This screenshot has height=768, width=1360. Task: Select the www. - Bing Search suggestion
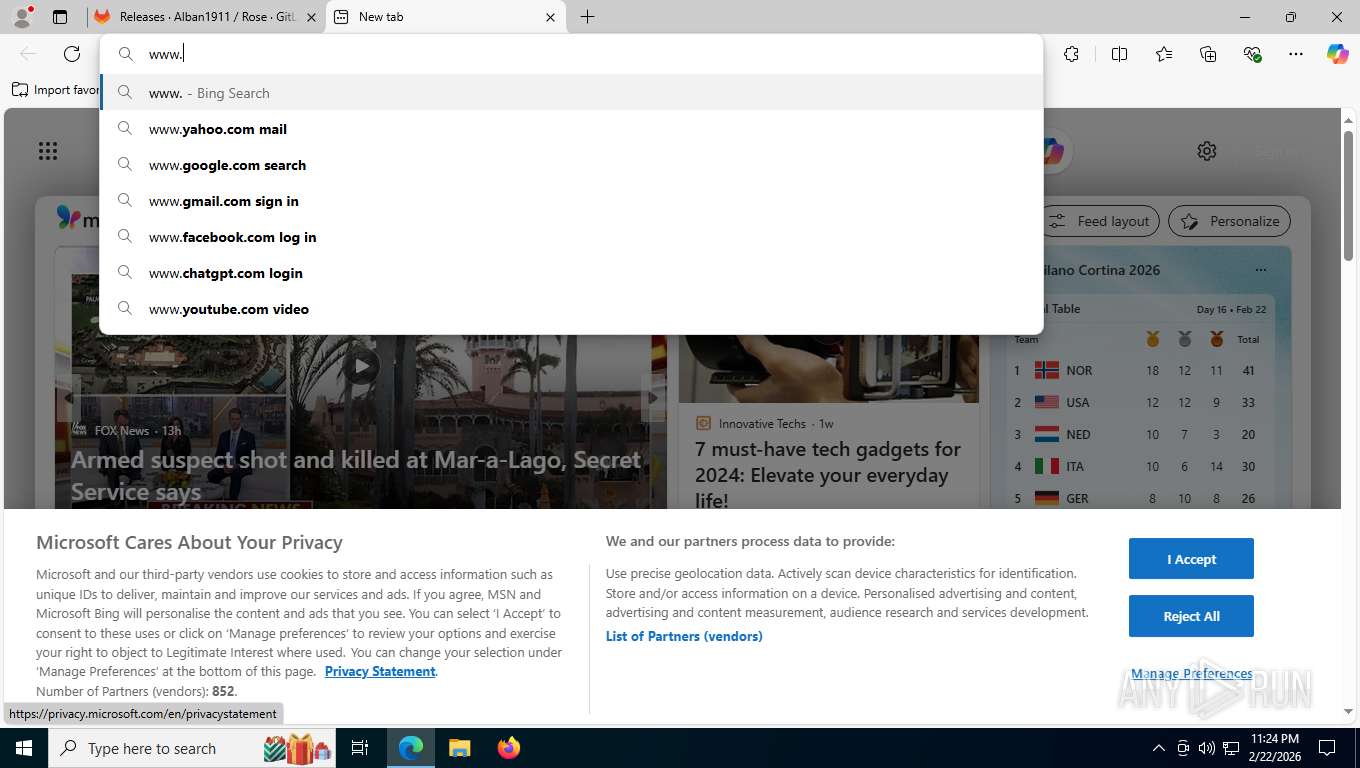pyautogui.click(x=571, y=93)
